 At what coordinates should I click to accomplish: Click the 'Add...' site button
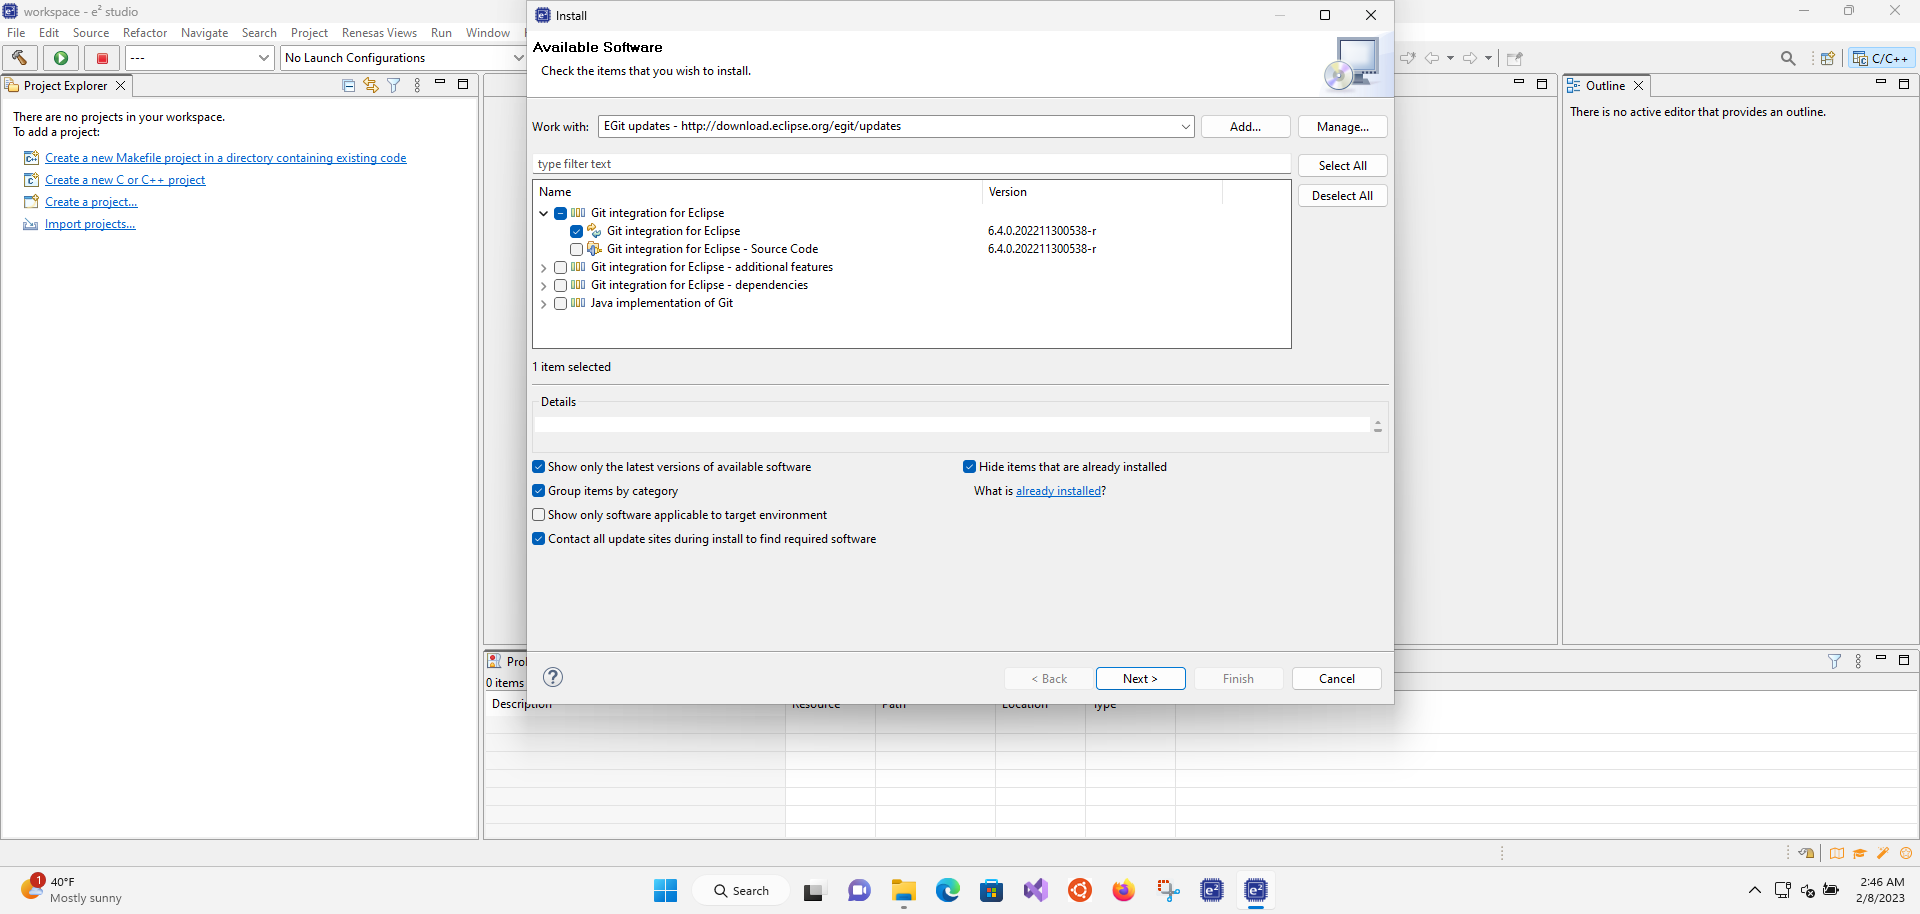point(1245,126)
